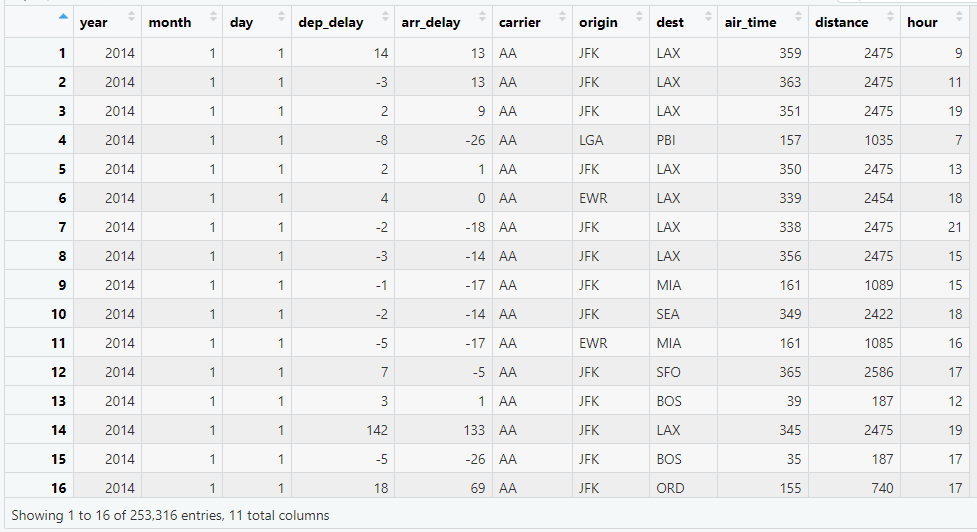The width and height of the screenshot is (977, 532).
Task: Click the dep_delay cell showing 142
Action: point(374,430)
